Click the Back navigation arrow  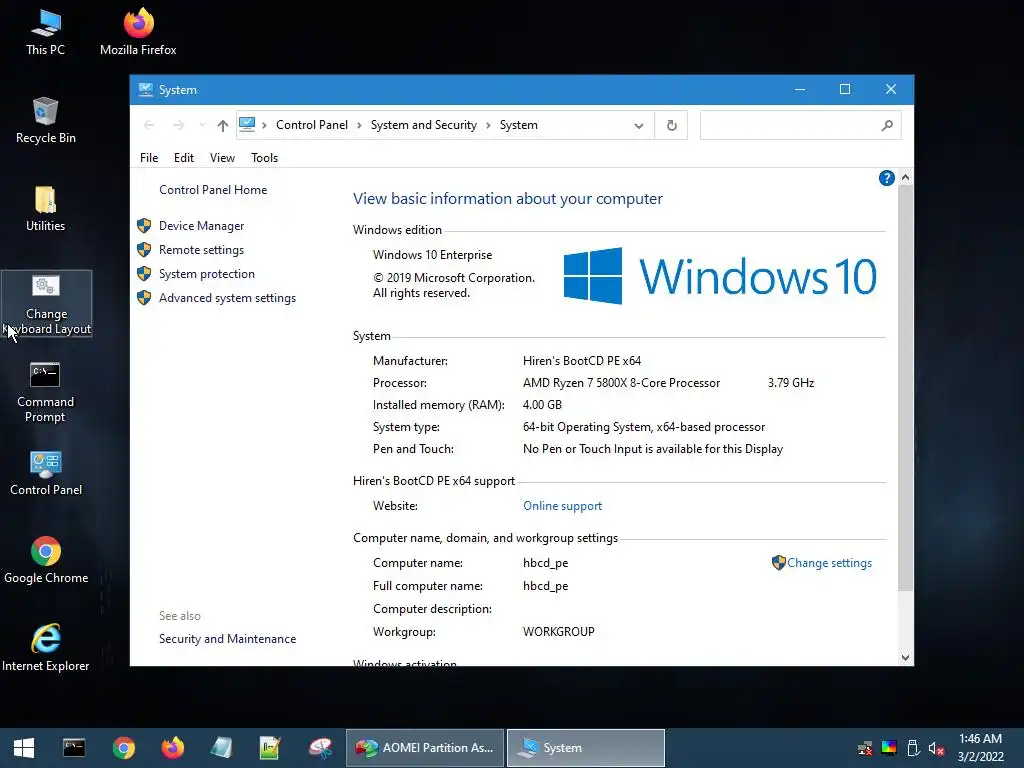tap(149, 125)
